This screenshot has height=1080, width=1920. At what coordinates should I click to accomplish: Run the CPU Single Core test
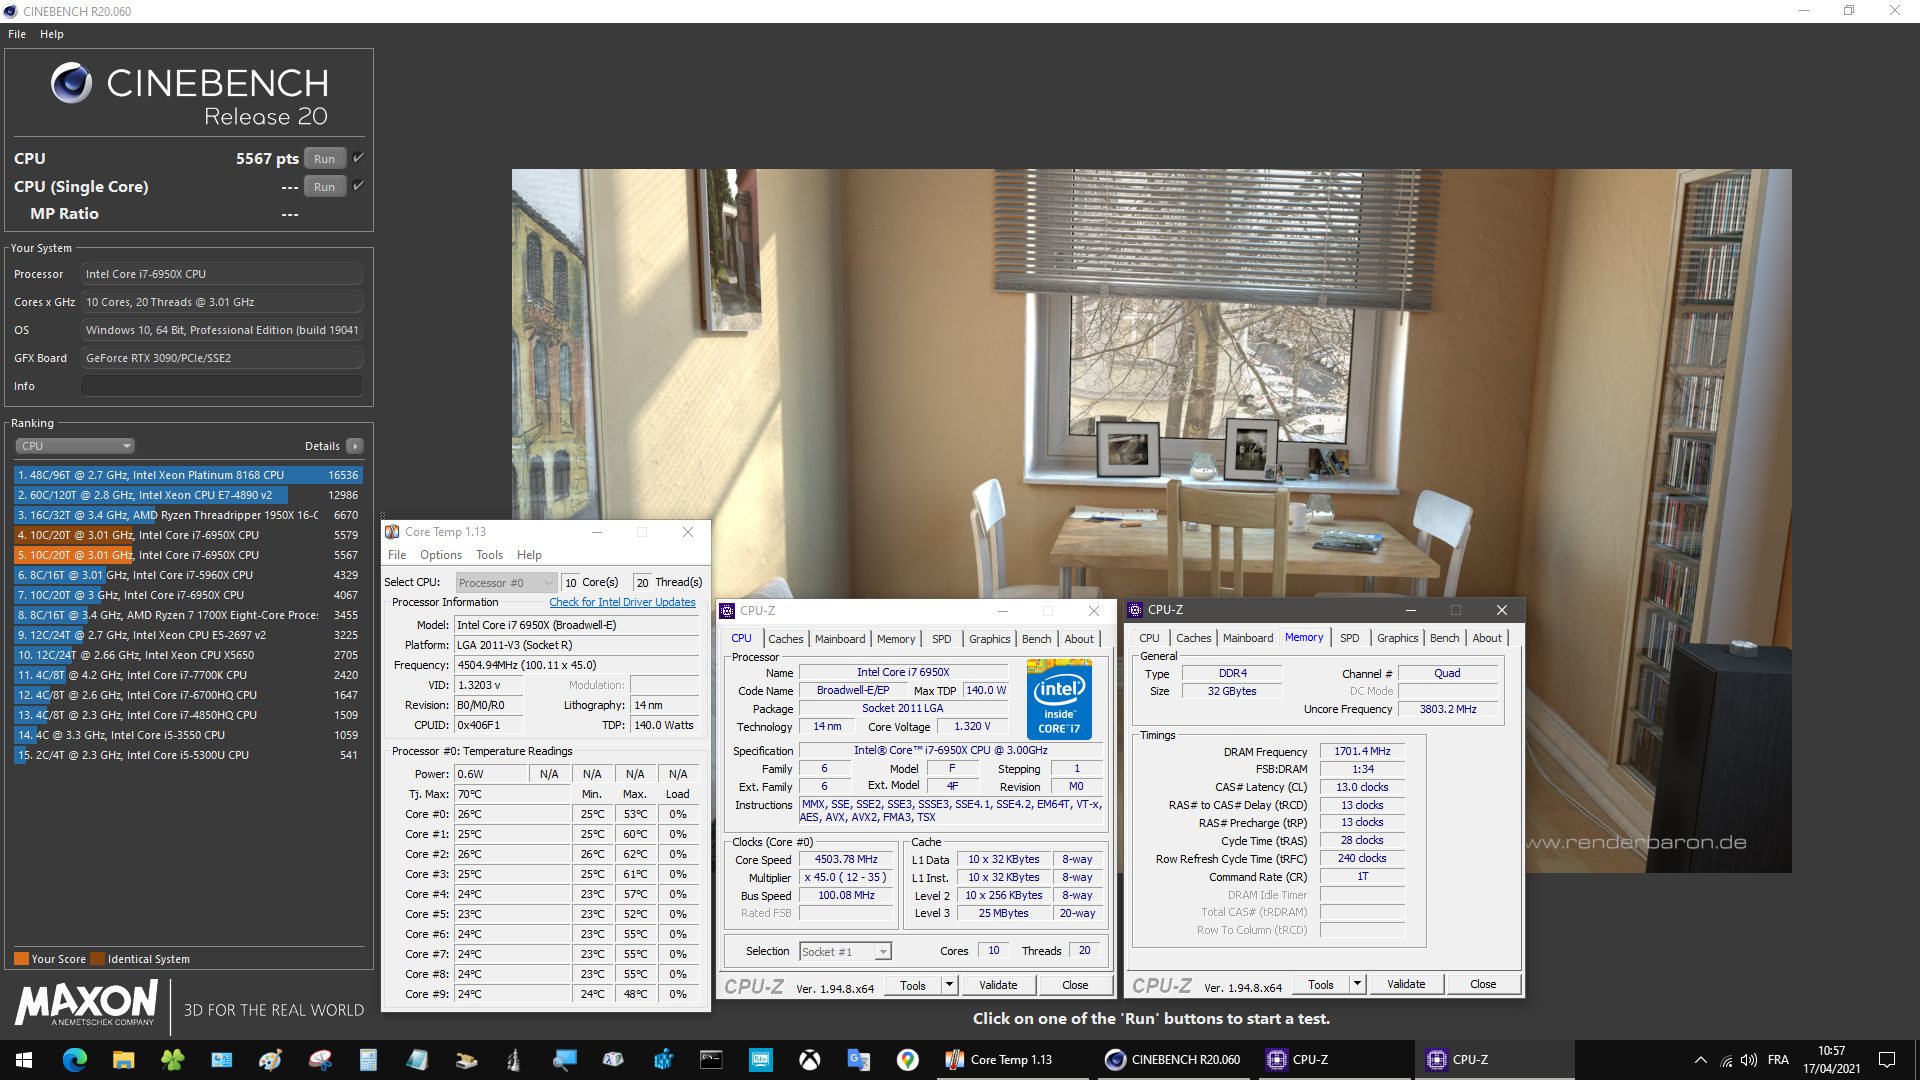coord(324,187)
